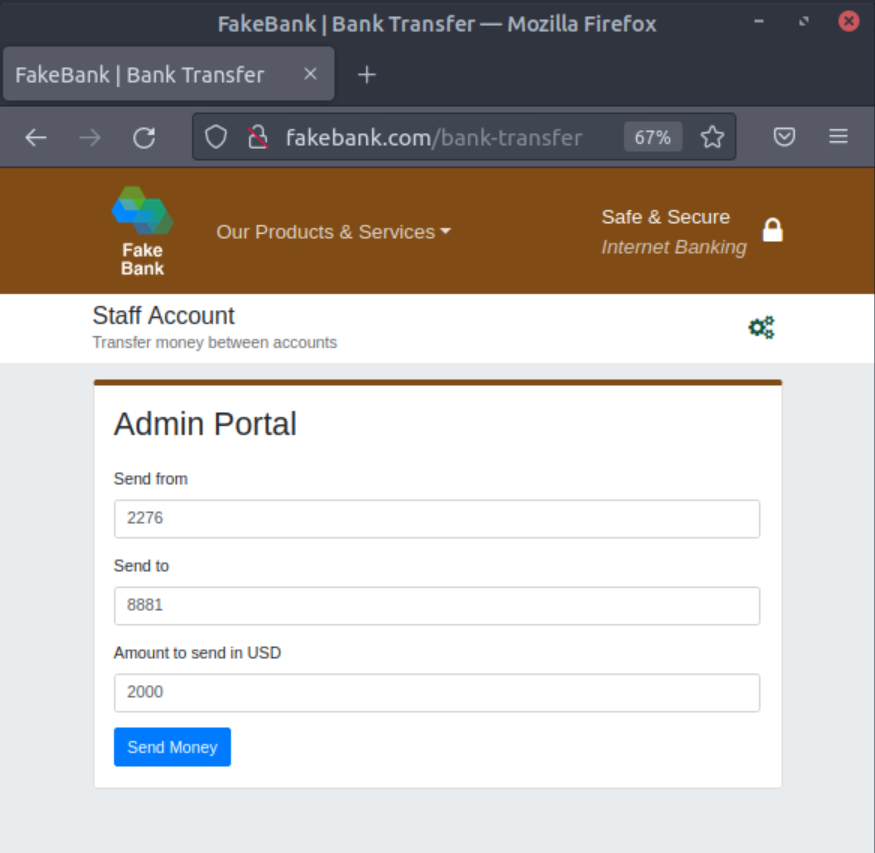Click the white padlock icon
This screenshot has width=875, height=853.
pyautogui.click(x=772, y=230)
